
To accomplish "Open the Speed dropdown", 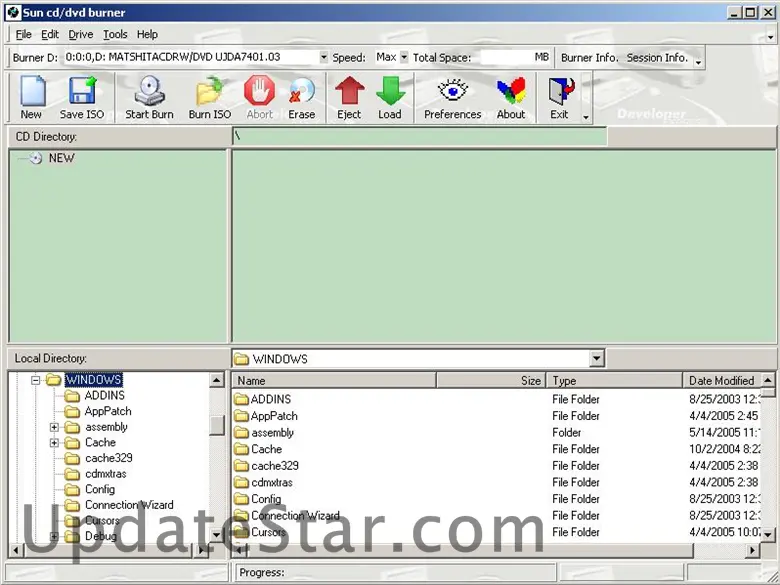I will tap(404, 58).
